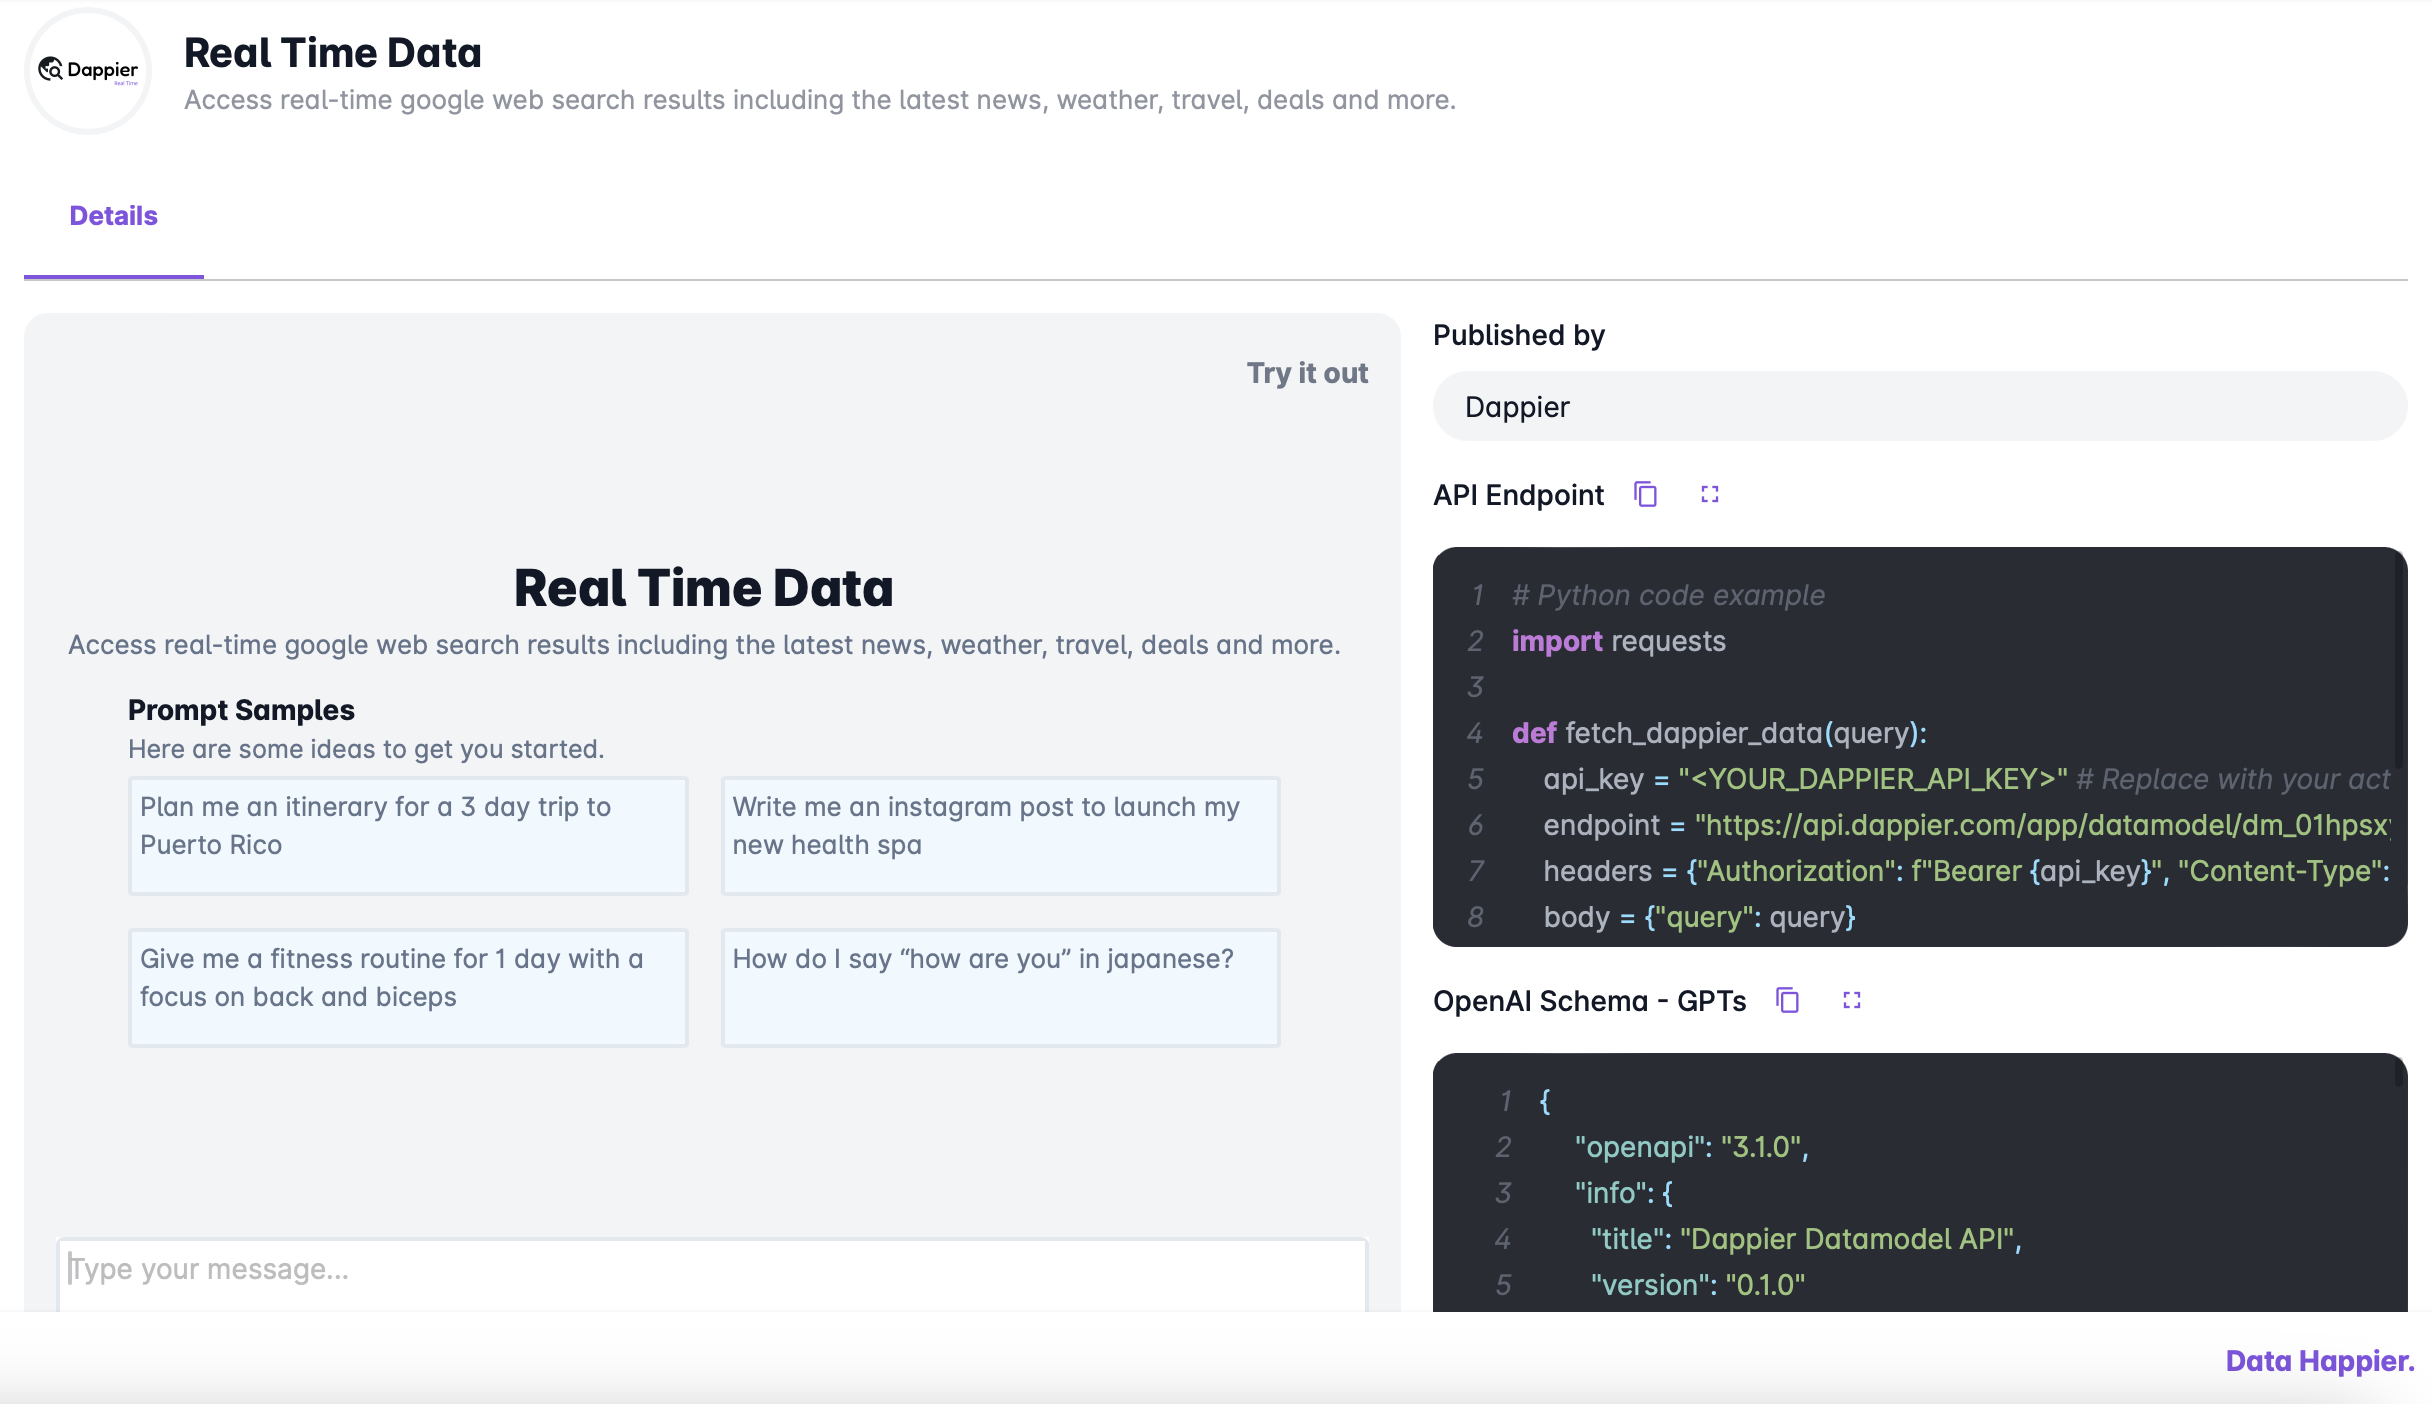2432x1404 pixels.
Task: Click the Real Time Data page title
Action: (x=333, y=53)
